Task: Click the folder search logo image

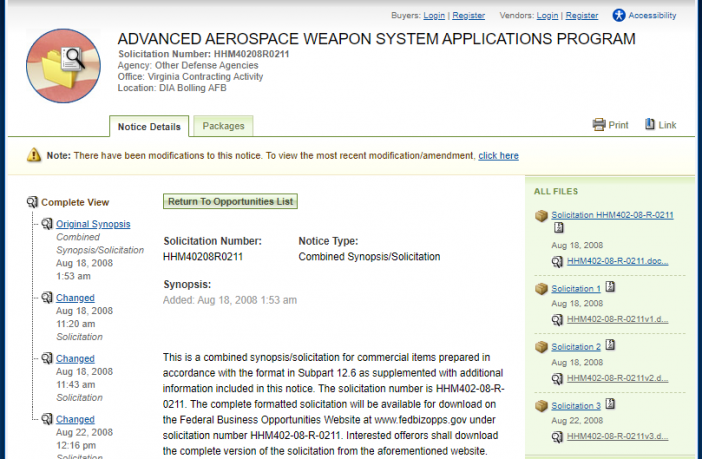Action: coord(63,66)
